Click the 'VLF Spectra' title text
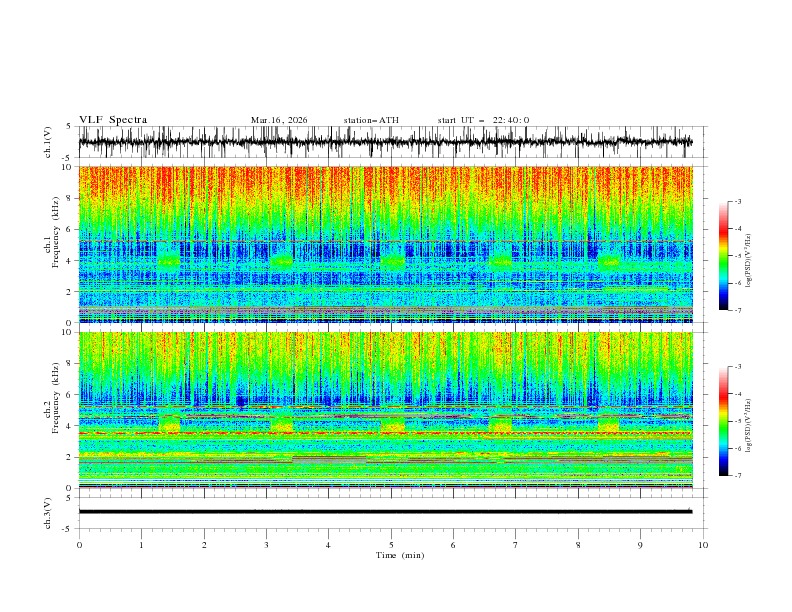Viewport: 792px width, 612px height. point(113,120)
